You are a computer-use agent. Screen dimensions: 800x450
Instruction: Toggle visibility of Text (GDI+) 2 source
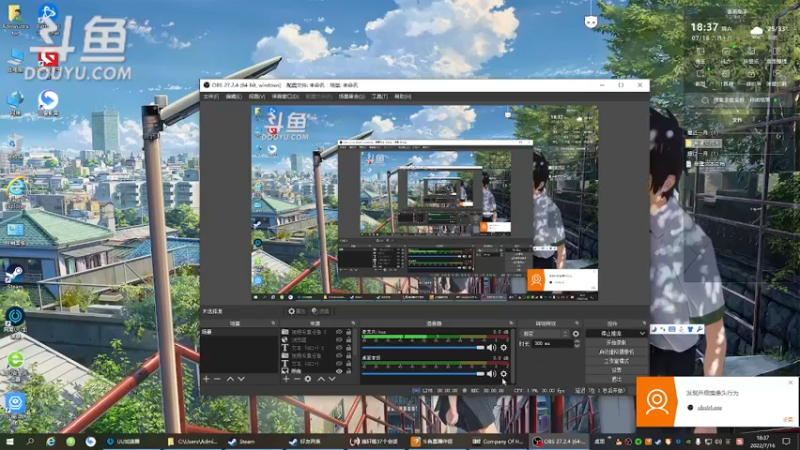pos(339,347)
